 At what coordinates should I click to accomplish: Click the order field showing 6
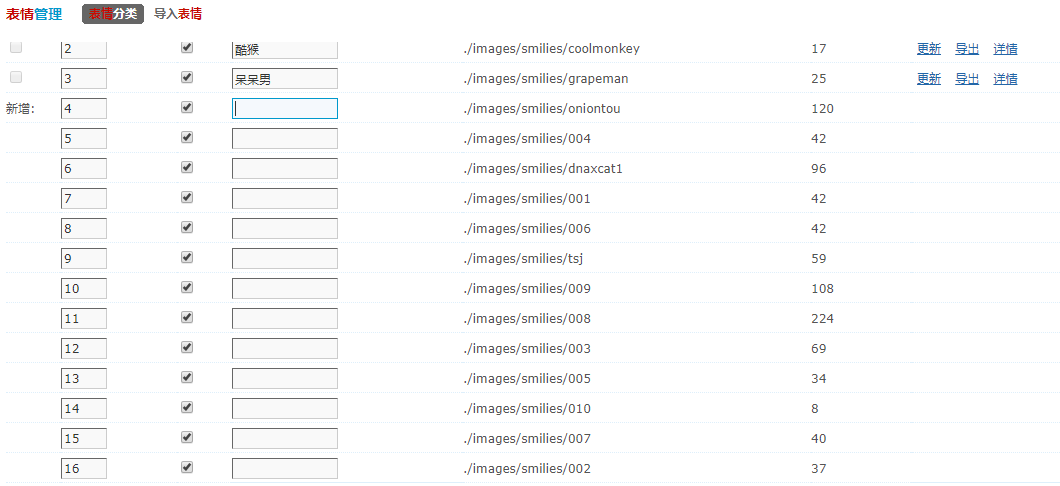pos(84,168)
